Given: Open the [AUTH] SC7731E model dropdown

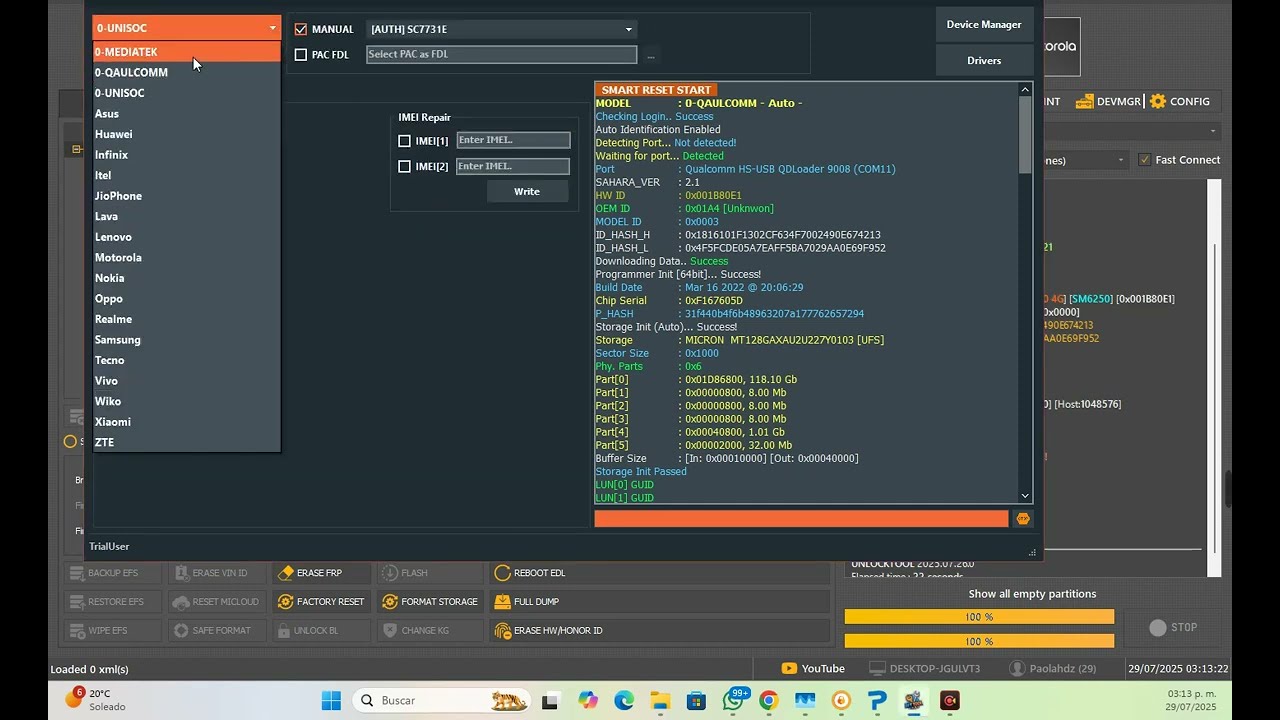Looking at the screenshot, I should pos(502,29).
